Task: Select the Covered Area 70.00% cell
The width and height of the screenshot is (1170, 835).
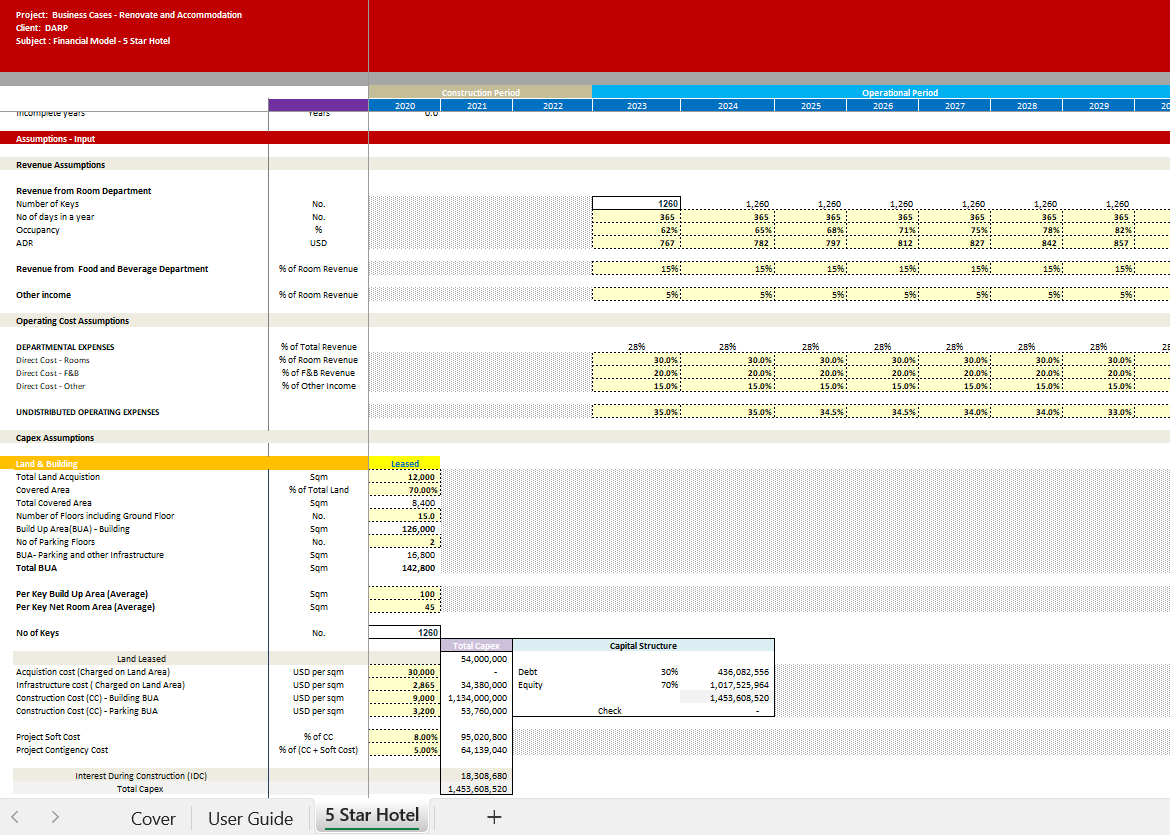Action: (x=404, y=490)
